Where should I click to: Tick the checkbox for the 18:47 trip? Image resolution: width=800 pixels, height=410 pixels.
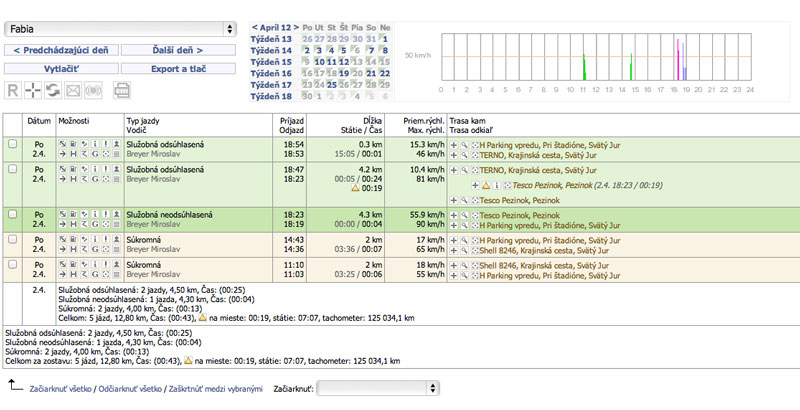pos(12,169)
